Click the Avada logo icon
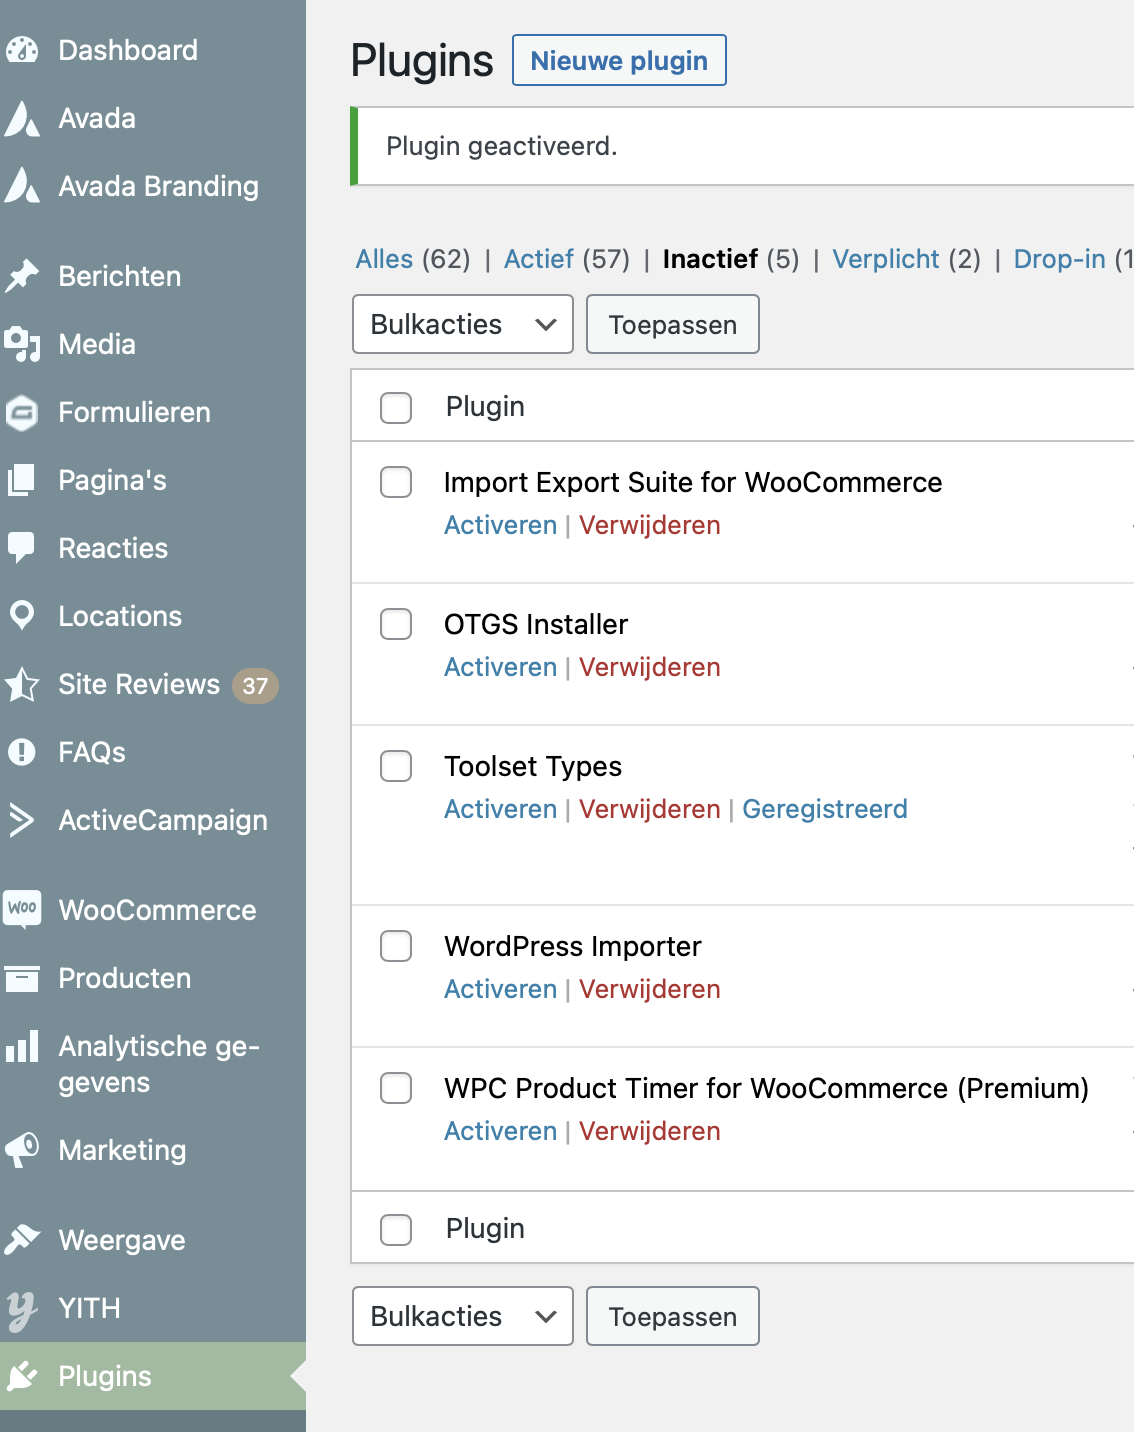 [x=21, y=118]
